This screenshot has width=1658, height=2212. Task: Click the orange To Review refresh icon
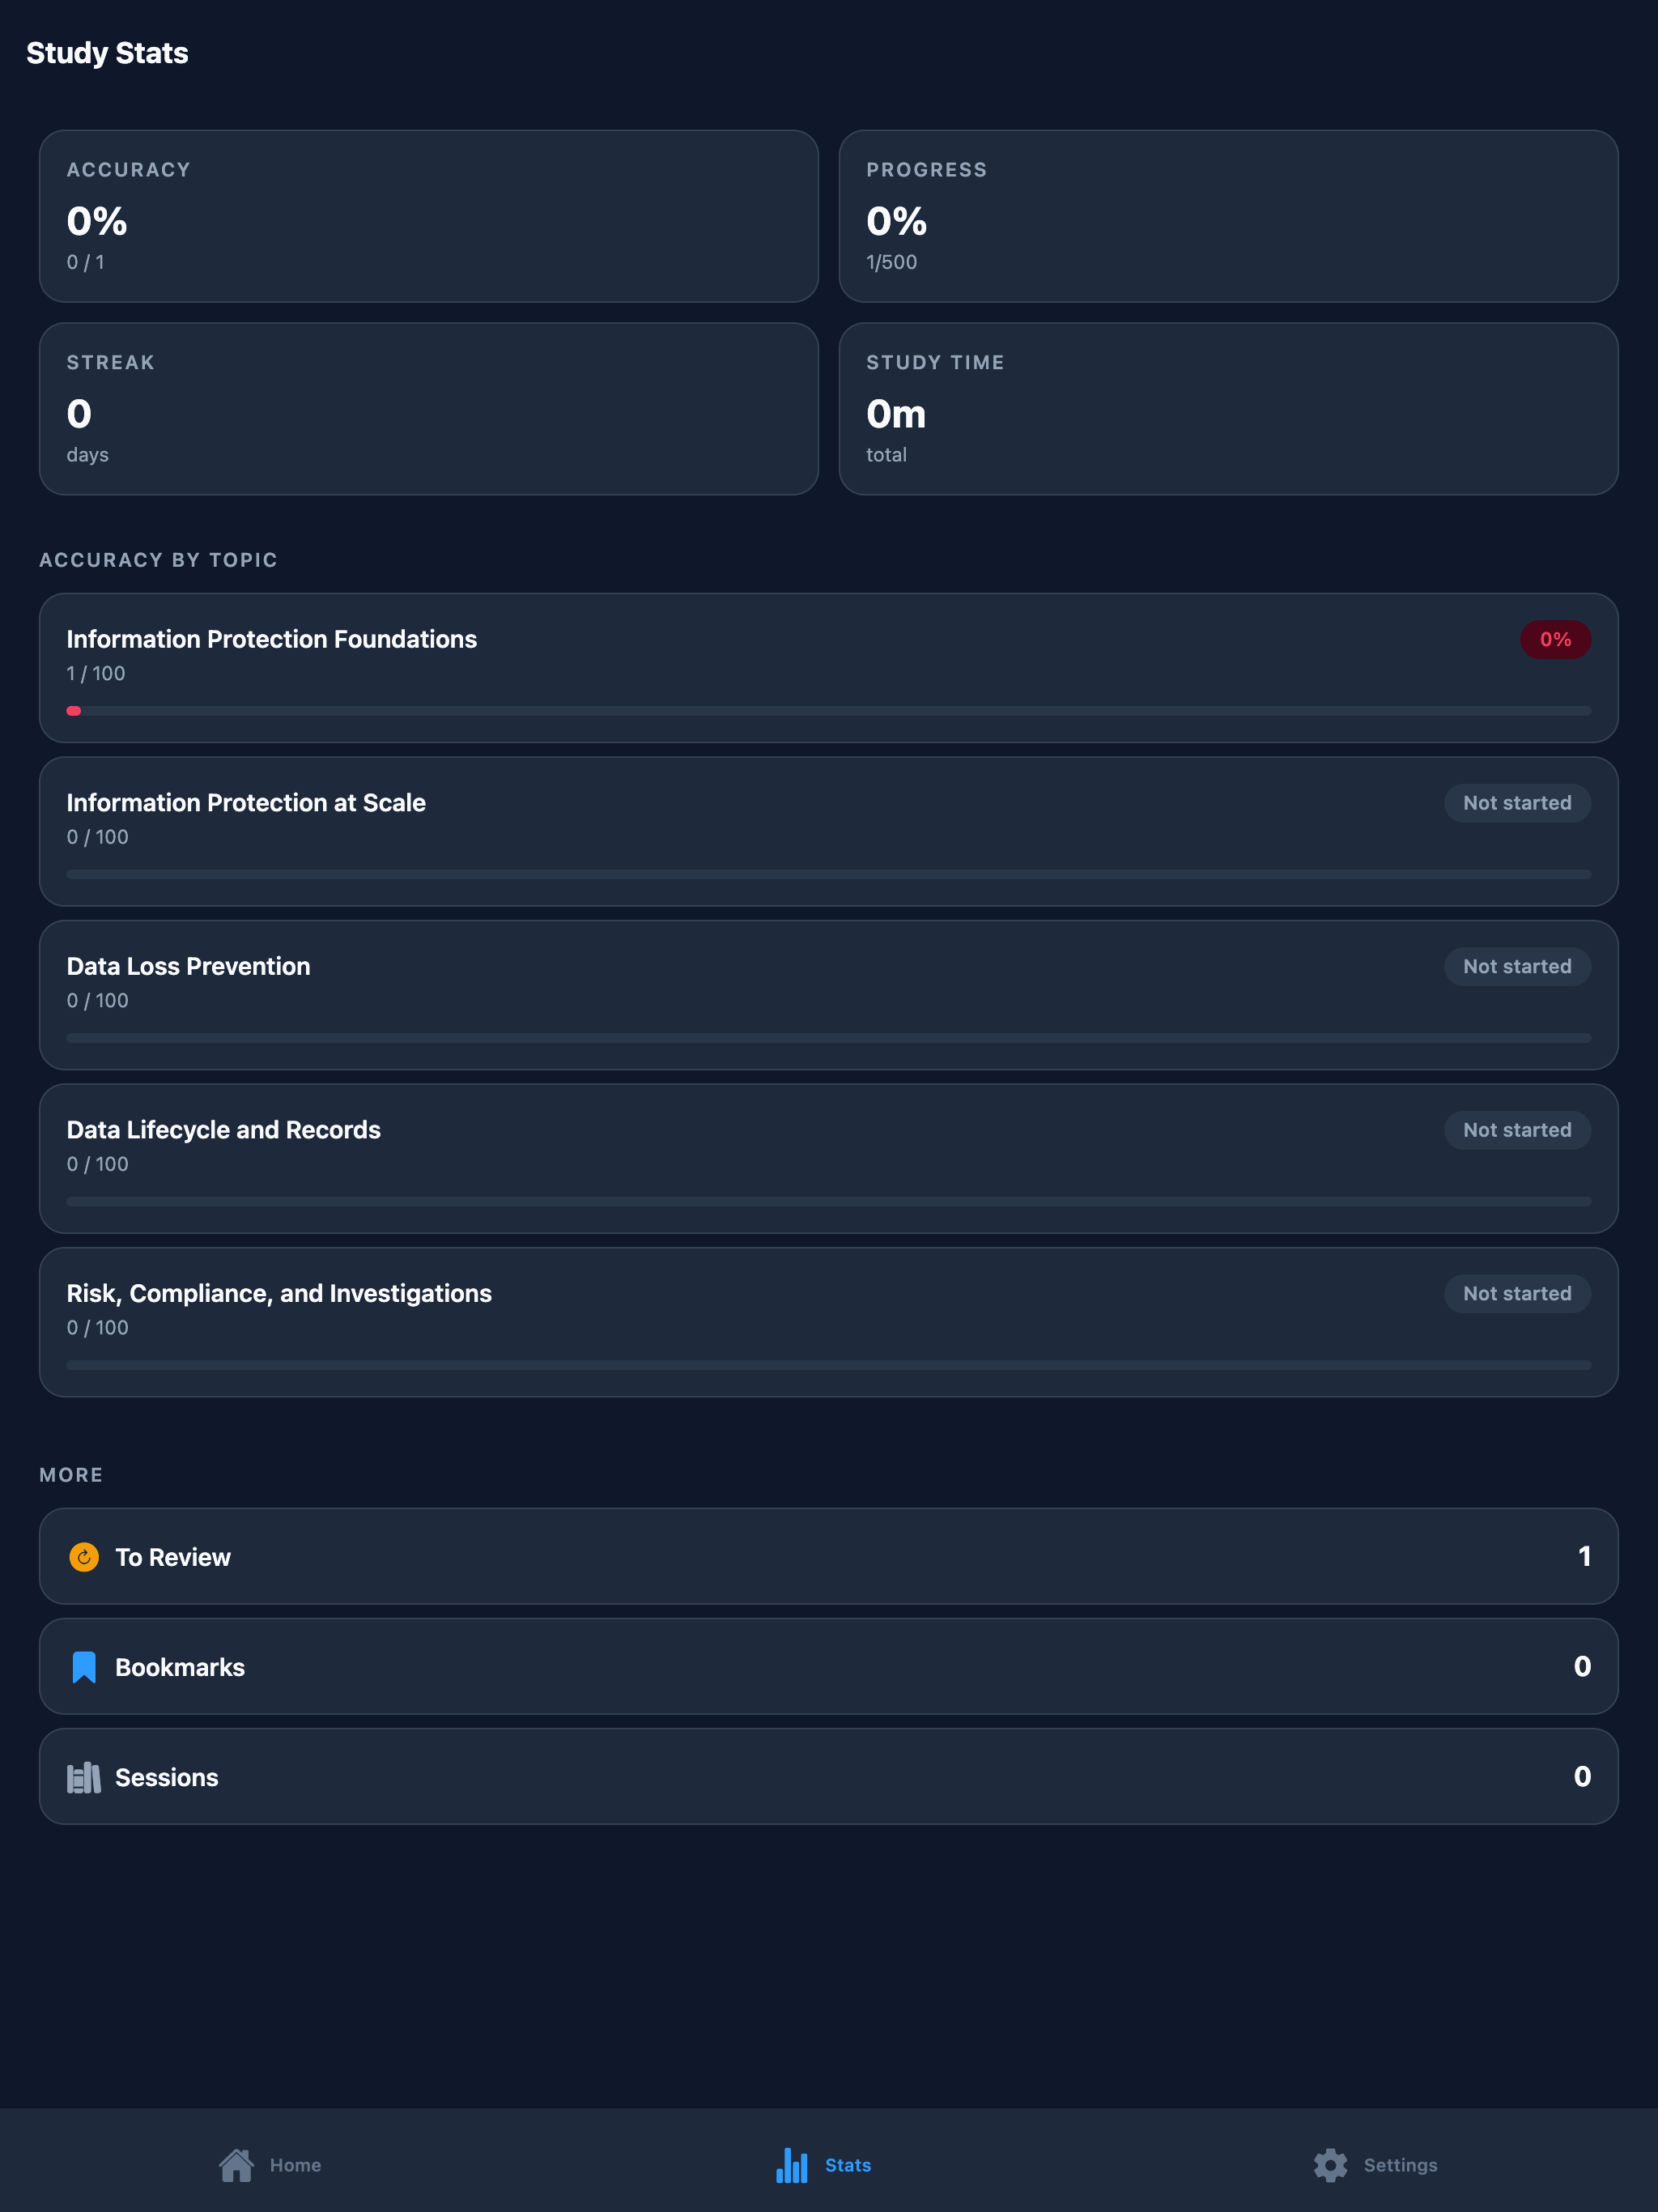coord(84,1557)
